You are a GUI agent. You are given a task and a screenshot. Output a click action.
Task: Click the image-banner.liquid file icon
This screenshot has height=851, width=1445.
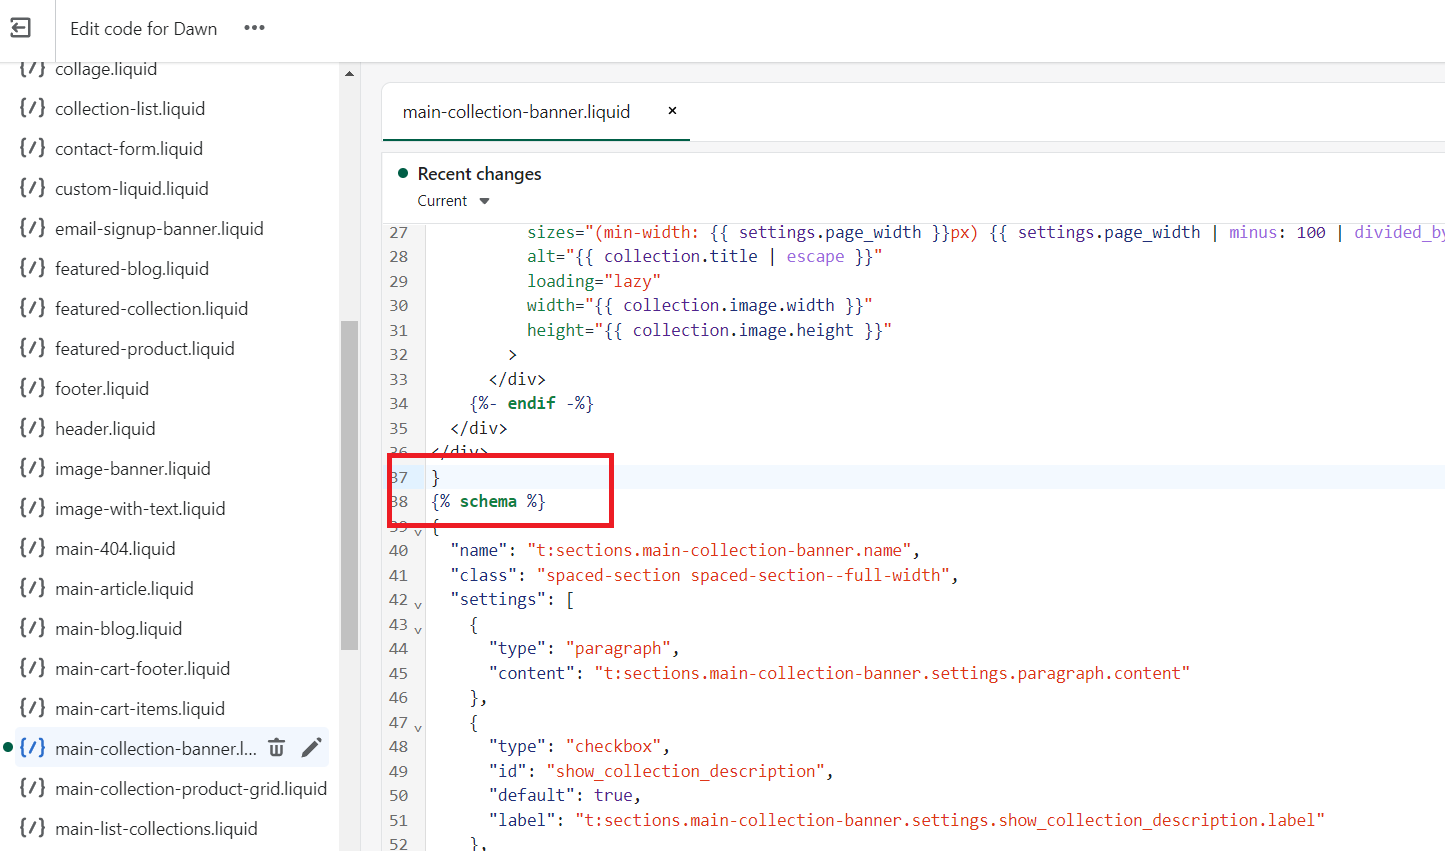pos(33,468)
